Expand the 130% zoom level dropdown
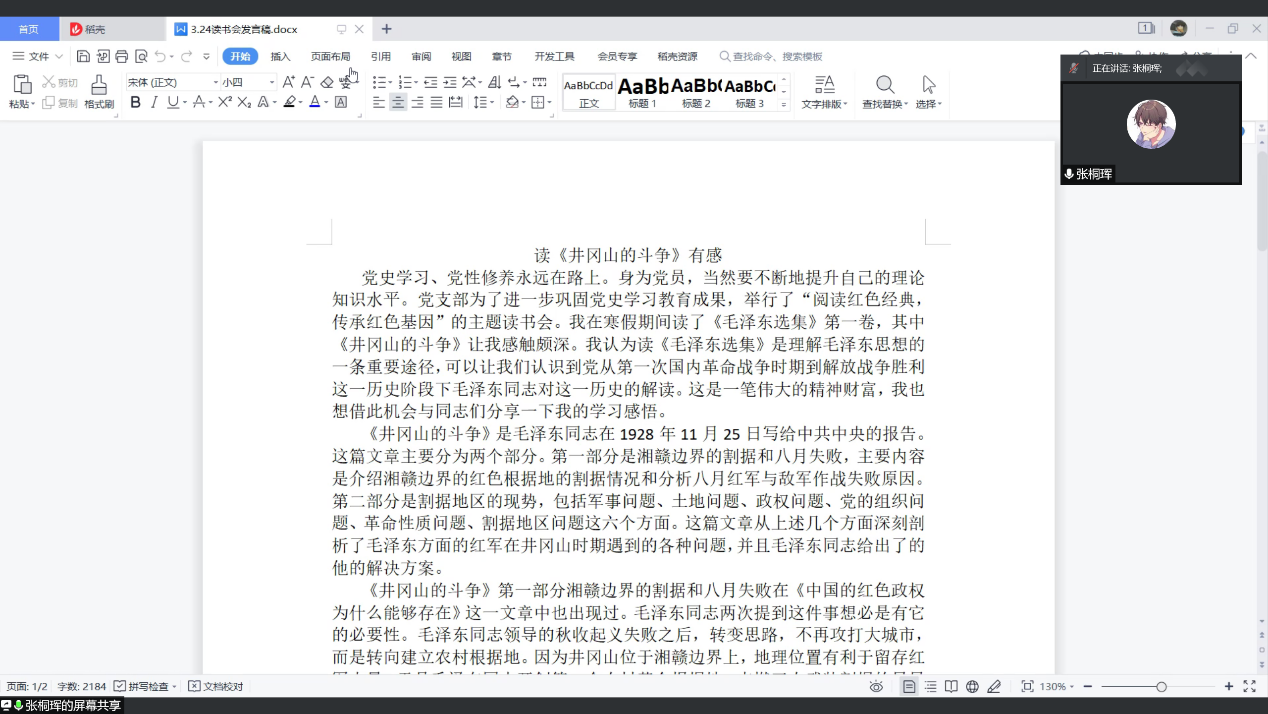 1058,687
